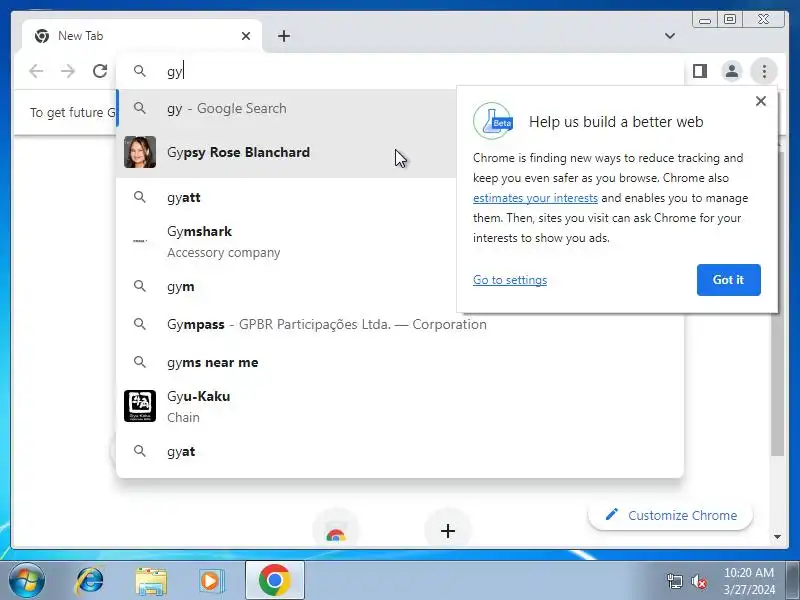The width and height of the screenshot is (800, 600).
Task: Open Customize Chrome button
Action: click(670, 515)
